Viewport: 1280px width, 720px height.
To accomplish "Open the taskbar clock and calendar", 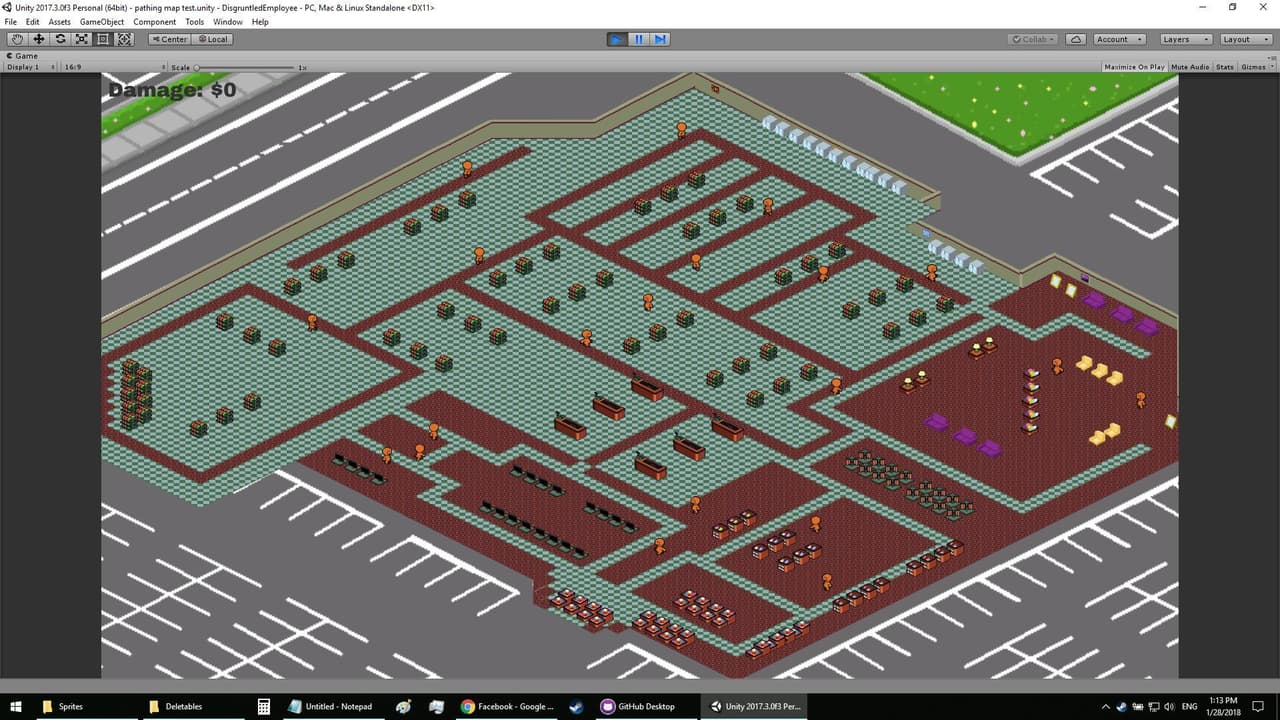I will (1224, 706).
